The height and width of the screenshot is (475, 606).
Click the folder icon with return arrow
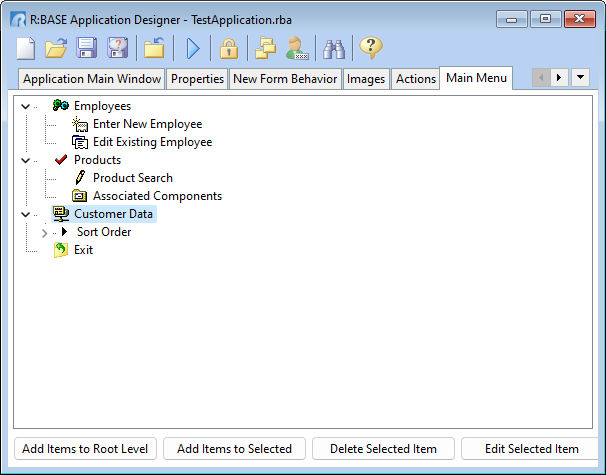pos(154,48)
